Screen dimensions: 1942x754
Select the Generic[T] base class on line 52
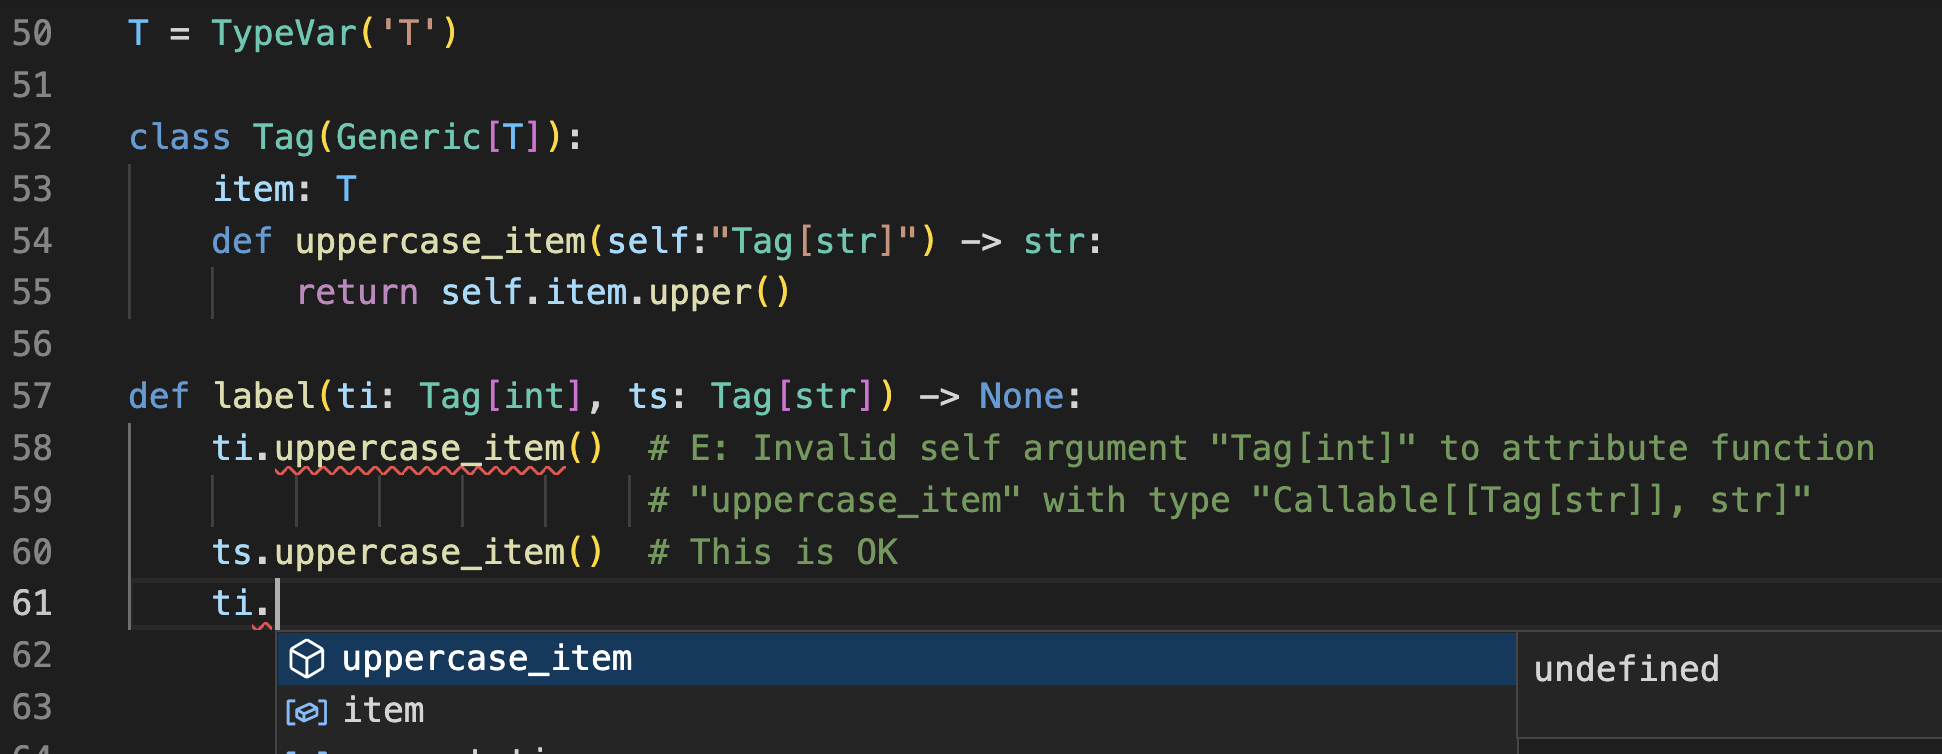click(x=434, y=137)
